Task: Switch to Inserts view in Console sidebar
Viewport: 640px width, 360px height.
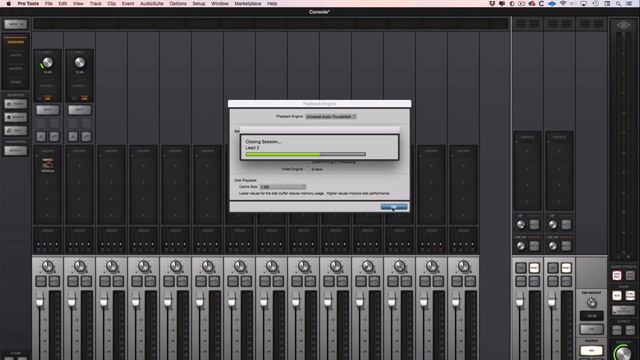Action: (16, 69)
